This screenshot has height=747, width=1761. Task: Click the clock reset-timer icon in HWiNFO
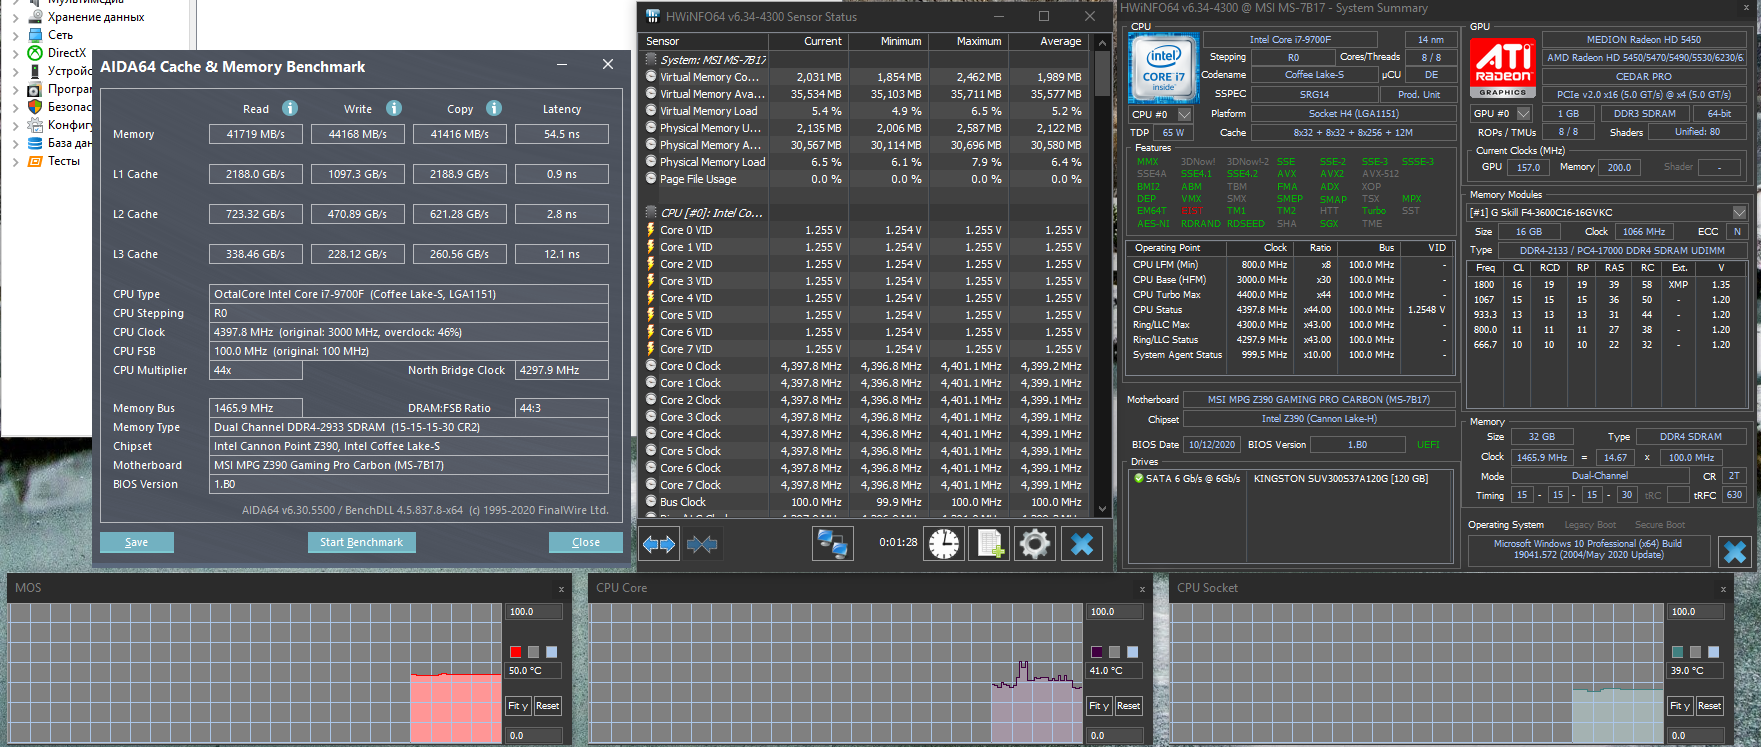tap(943, 544)
